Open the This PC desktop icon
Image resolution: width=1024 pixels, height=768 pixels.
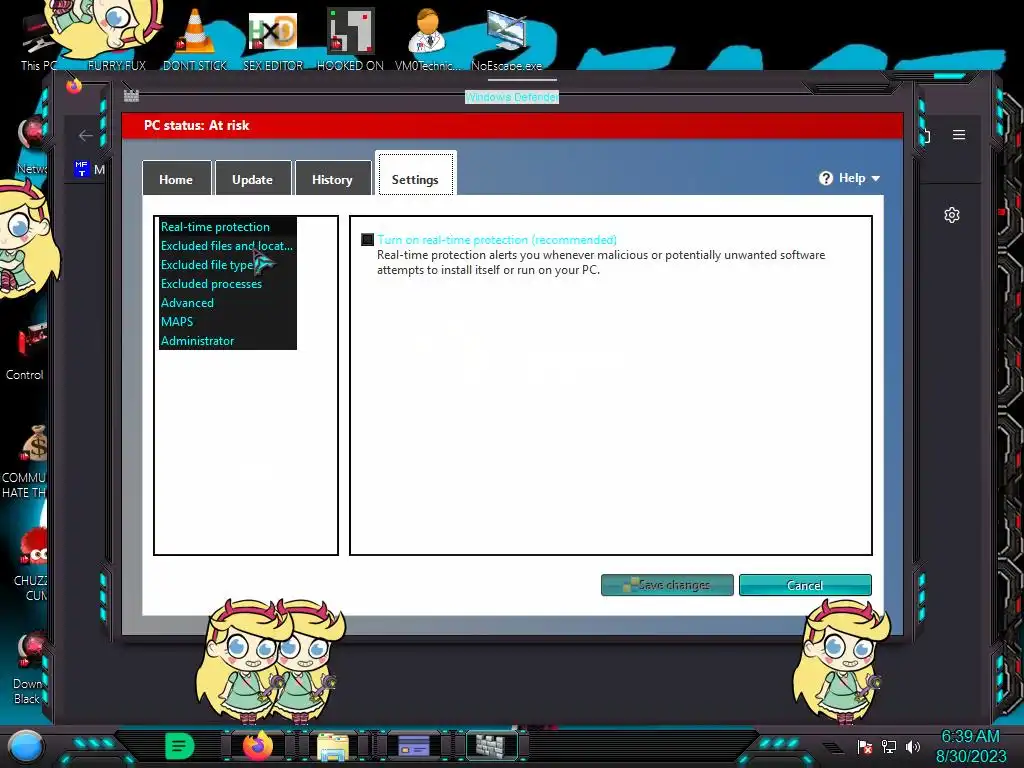38,42
